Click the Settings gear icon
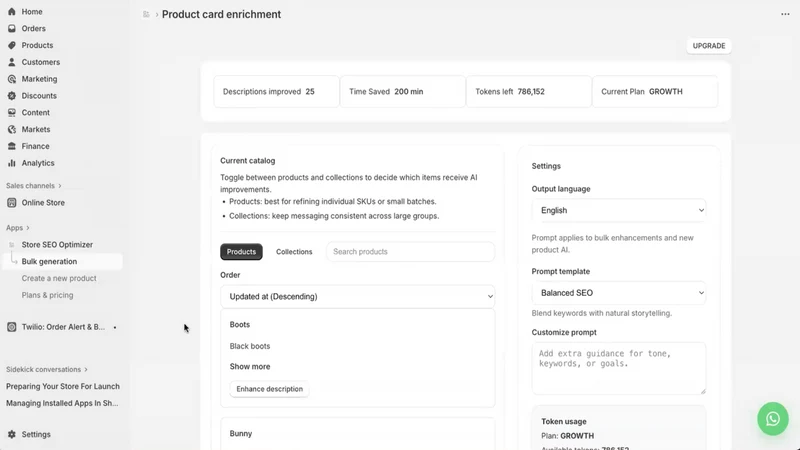 coord(12,434)
